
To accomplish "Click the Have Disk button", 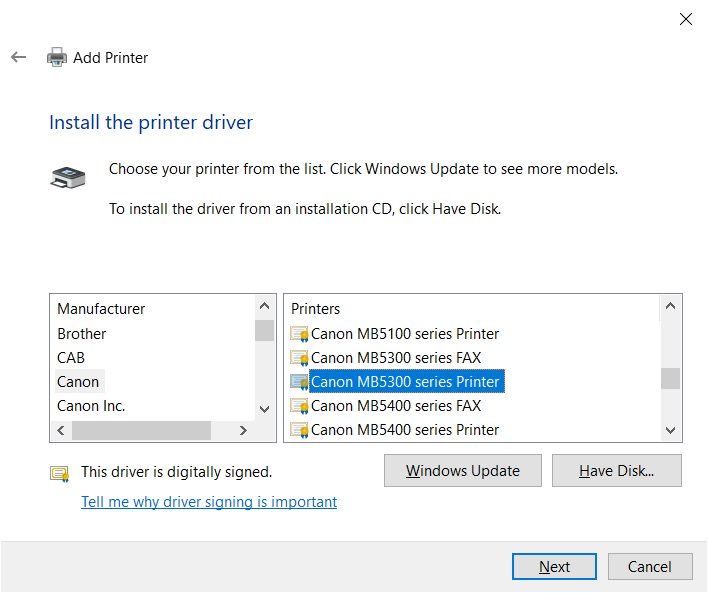I will pyautogui.click(x=617, y=471).
